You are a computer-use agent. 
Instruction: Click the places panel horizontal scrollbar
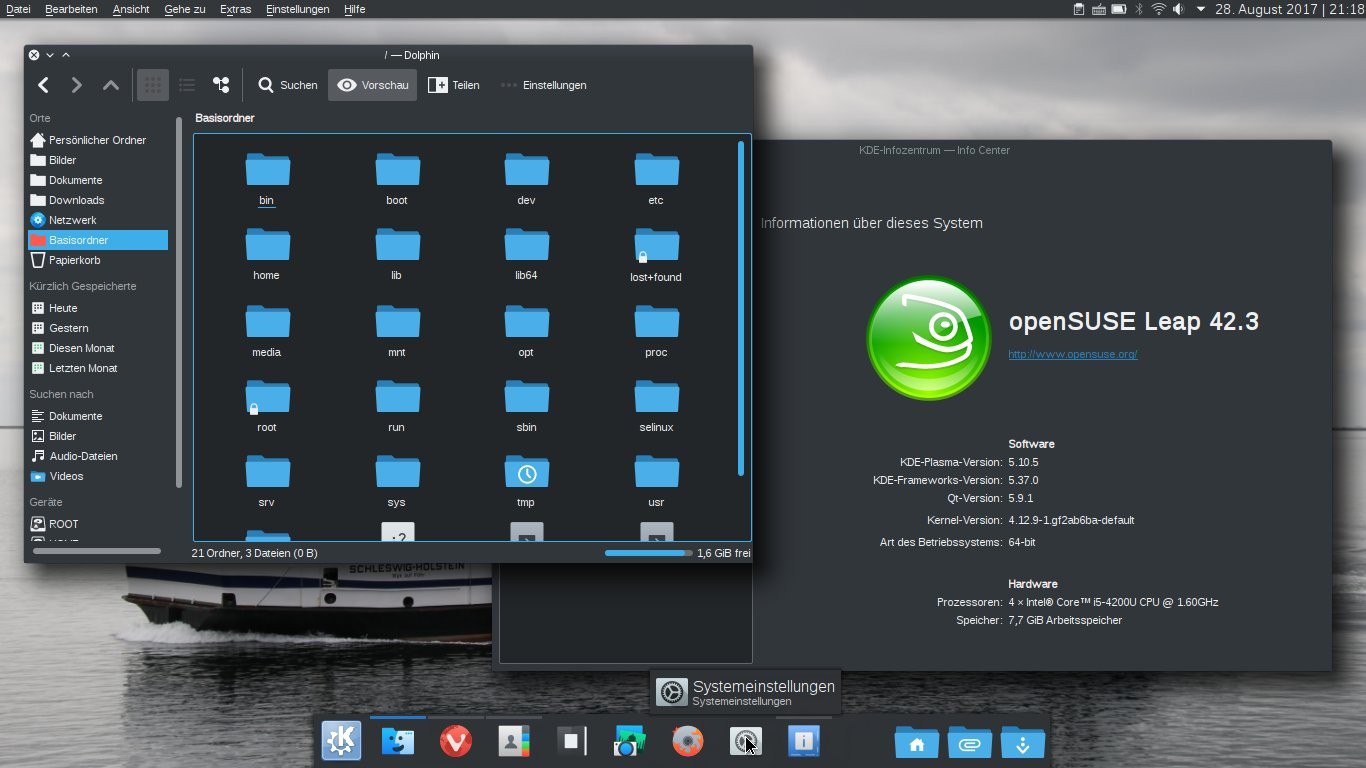point(97,551)
